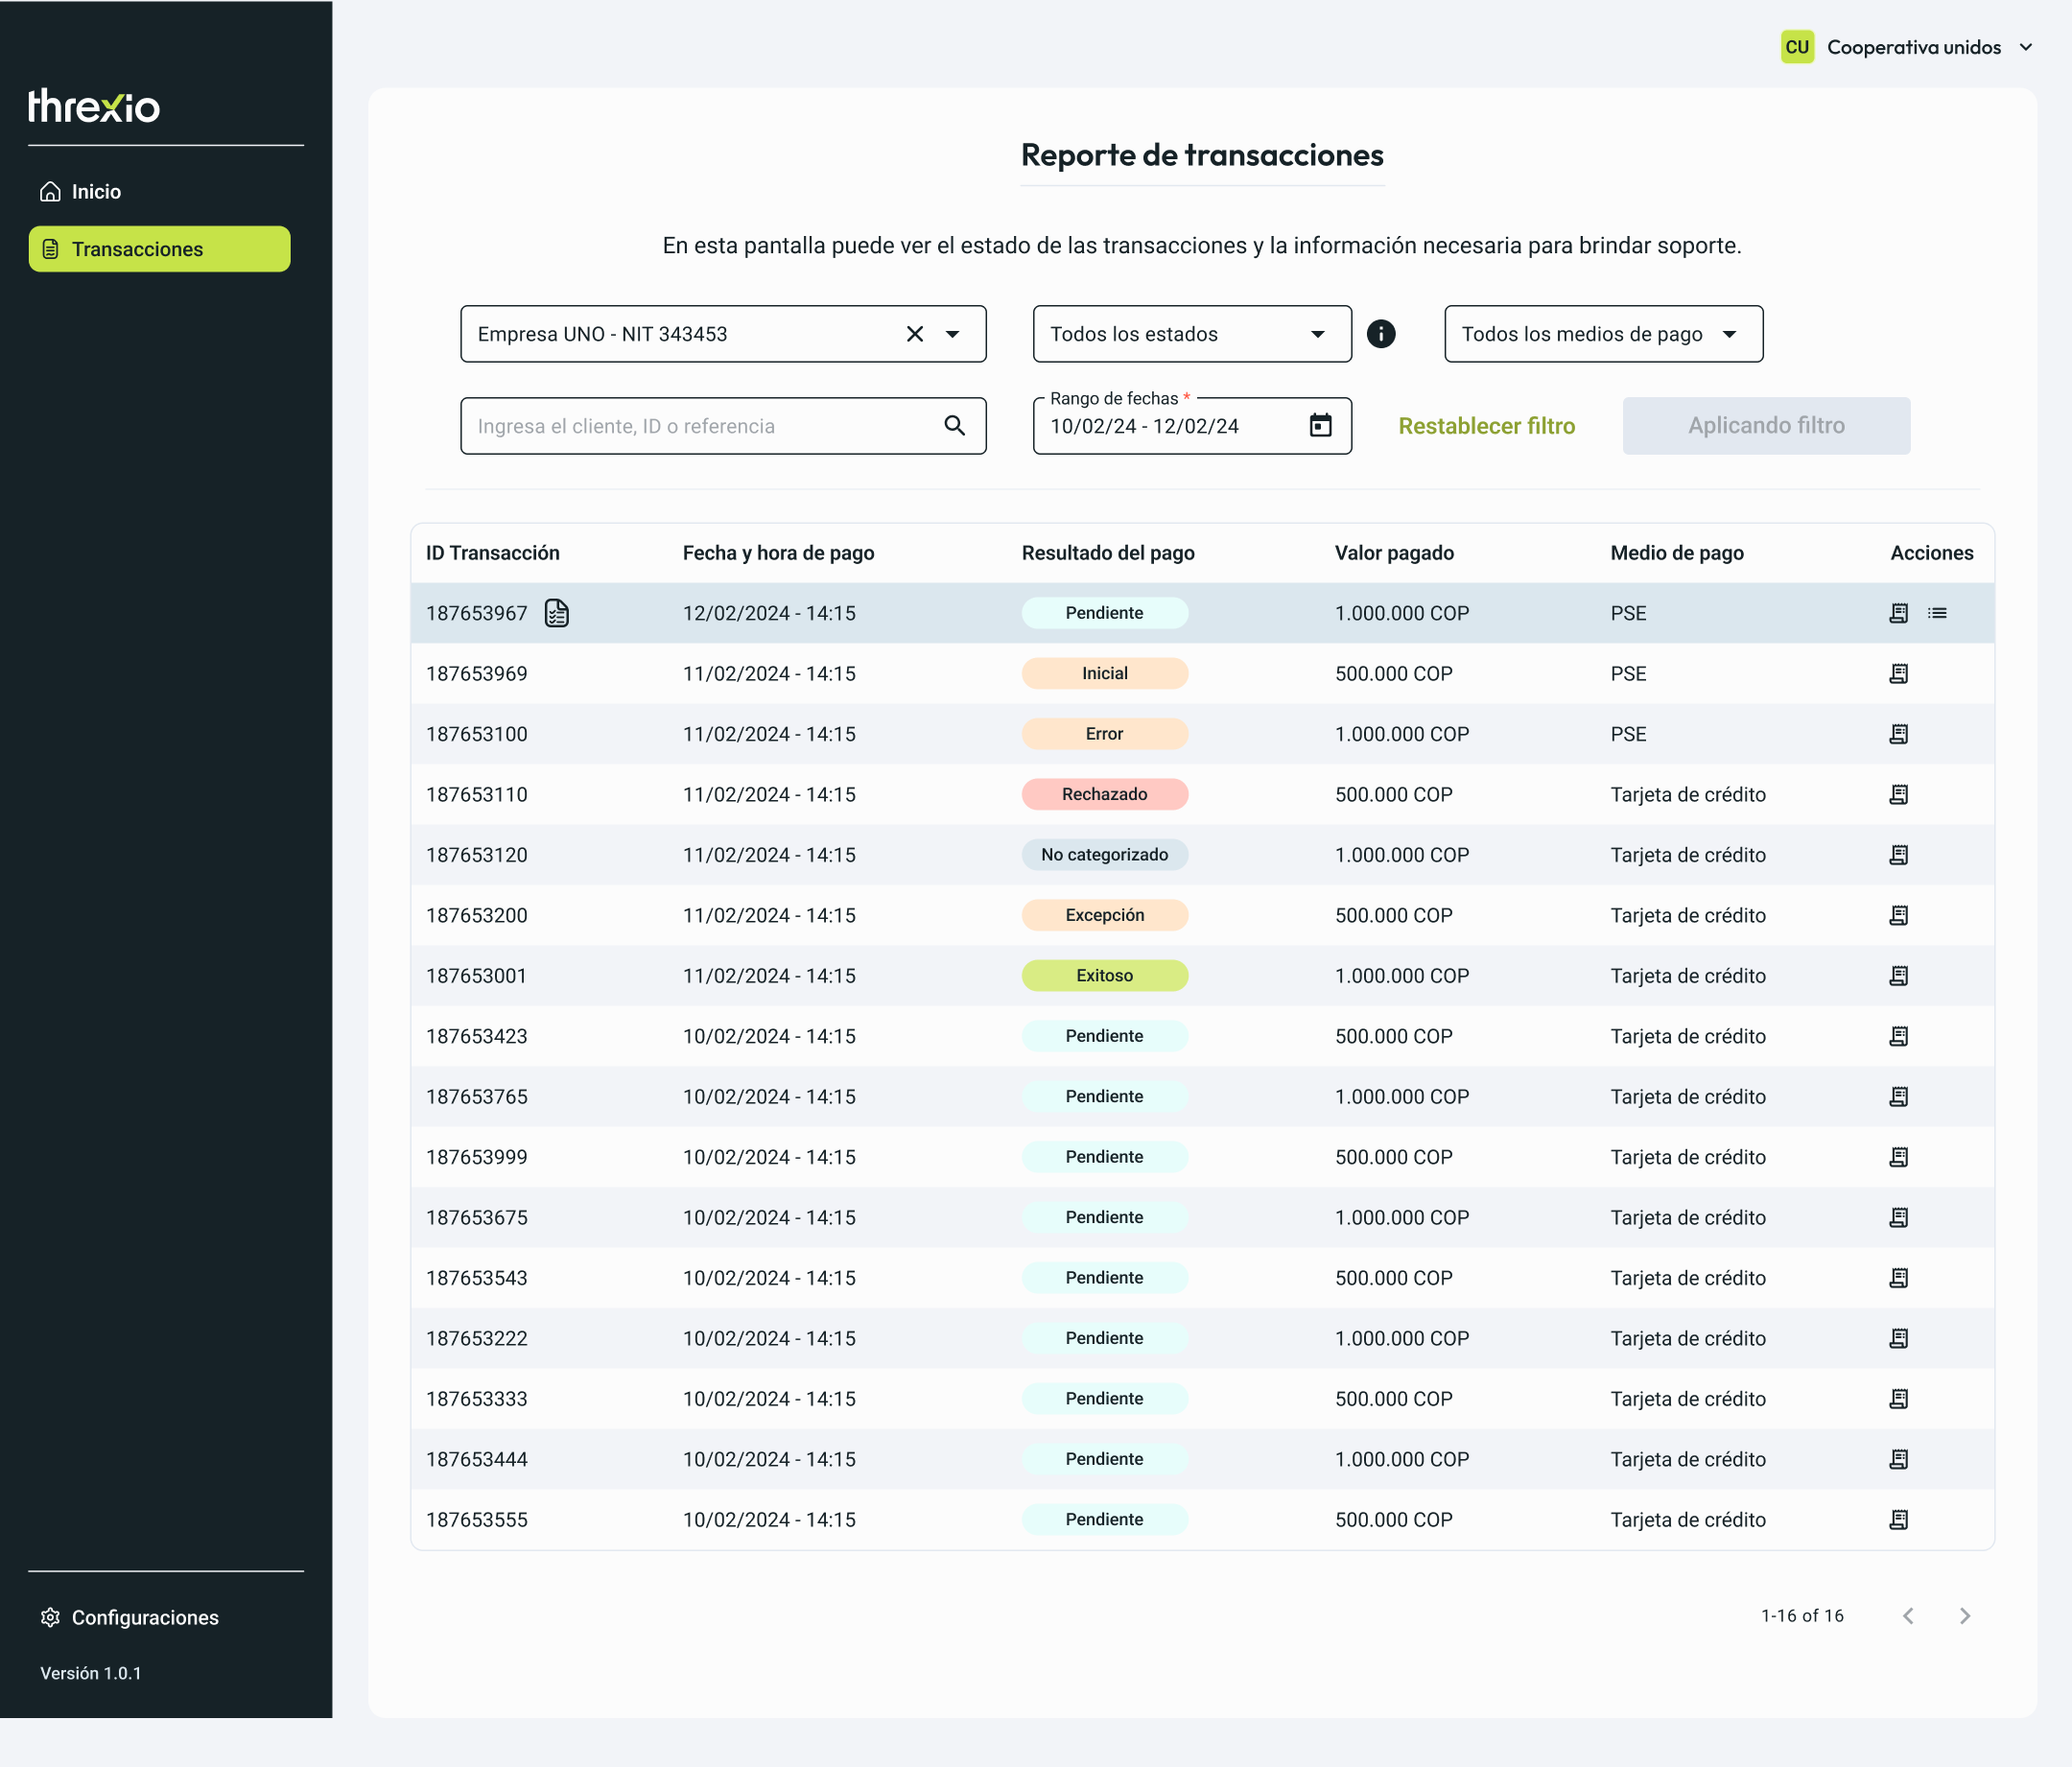Click the document icon next to ID 187653967
Viewport: 2072px width, 1767px height.
pyautogui.click(x=557, y=613)
